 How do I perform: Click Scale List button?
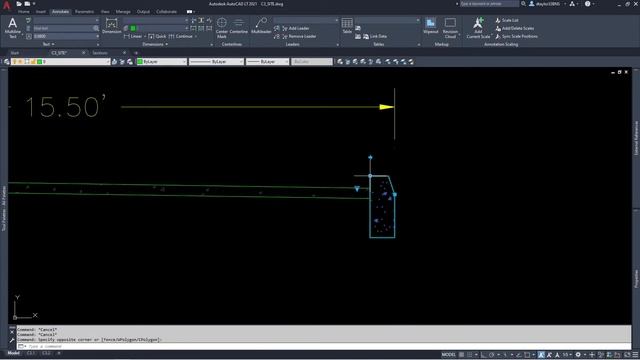click(x=507, y=20)
